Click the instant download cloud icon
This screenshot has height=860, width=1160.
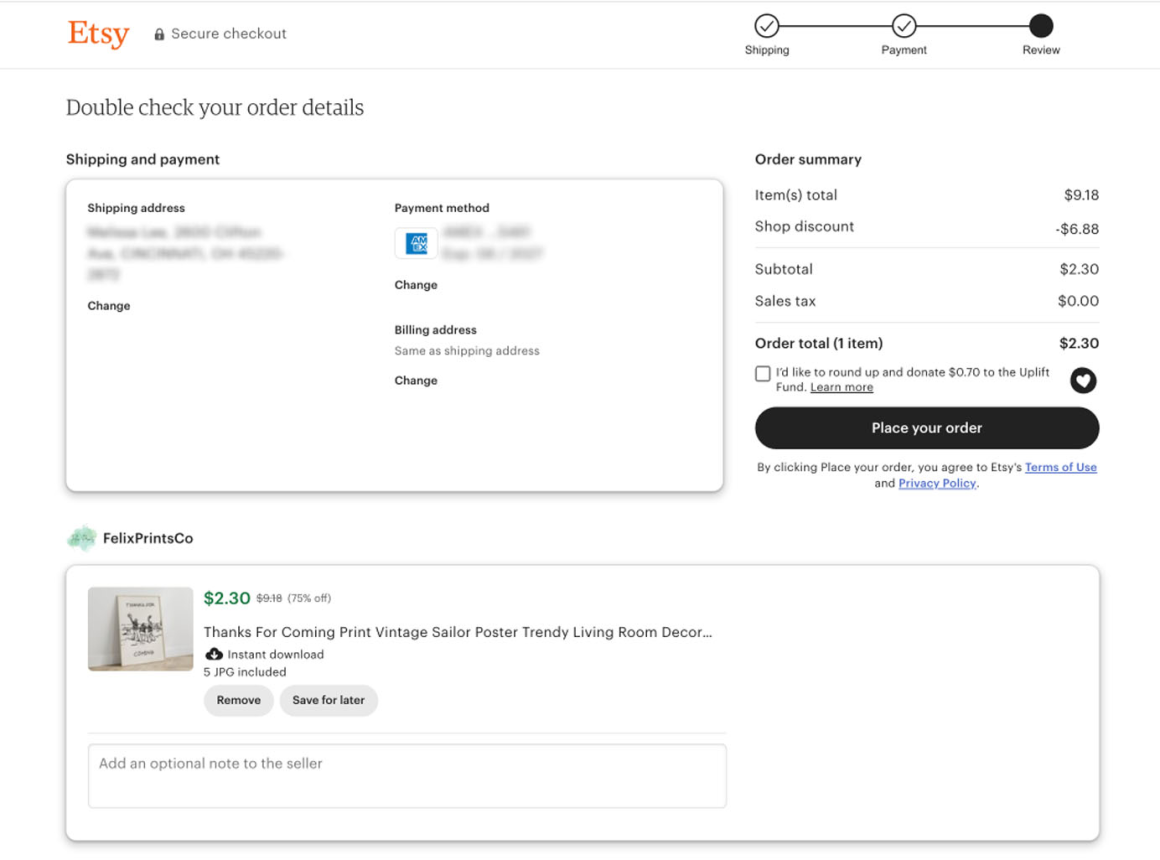point(213,654)
